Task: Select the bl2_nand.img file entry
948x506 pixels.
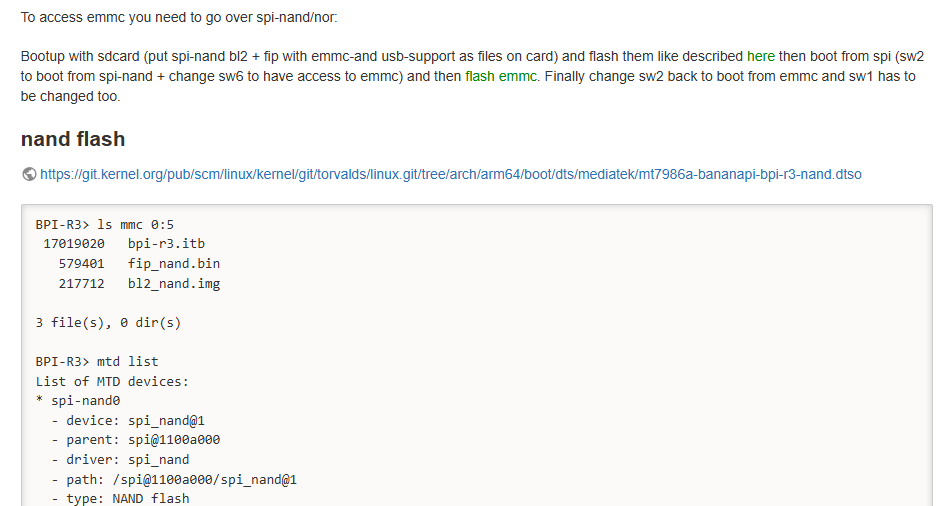Action: 139,283
